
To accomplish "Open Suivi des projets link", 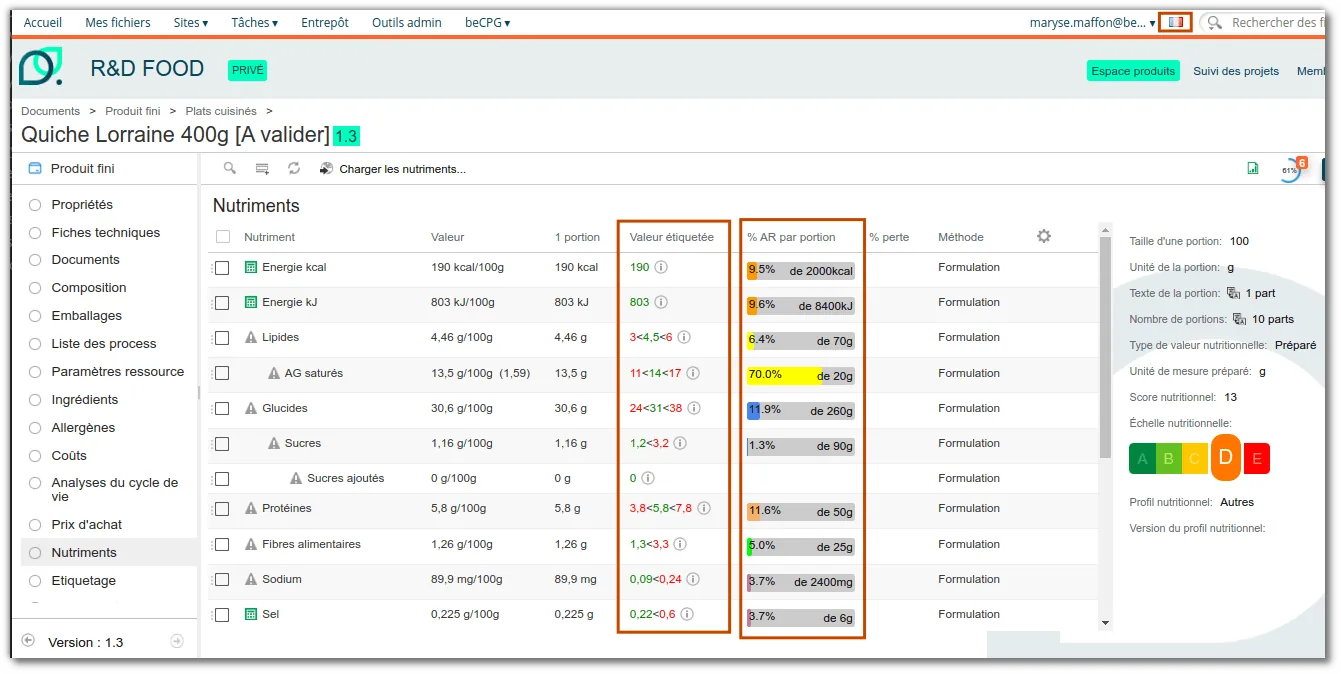I will pos(1236,71).
